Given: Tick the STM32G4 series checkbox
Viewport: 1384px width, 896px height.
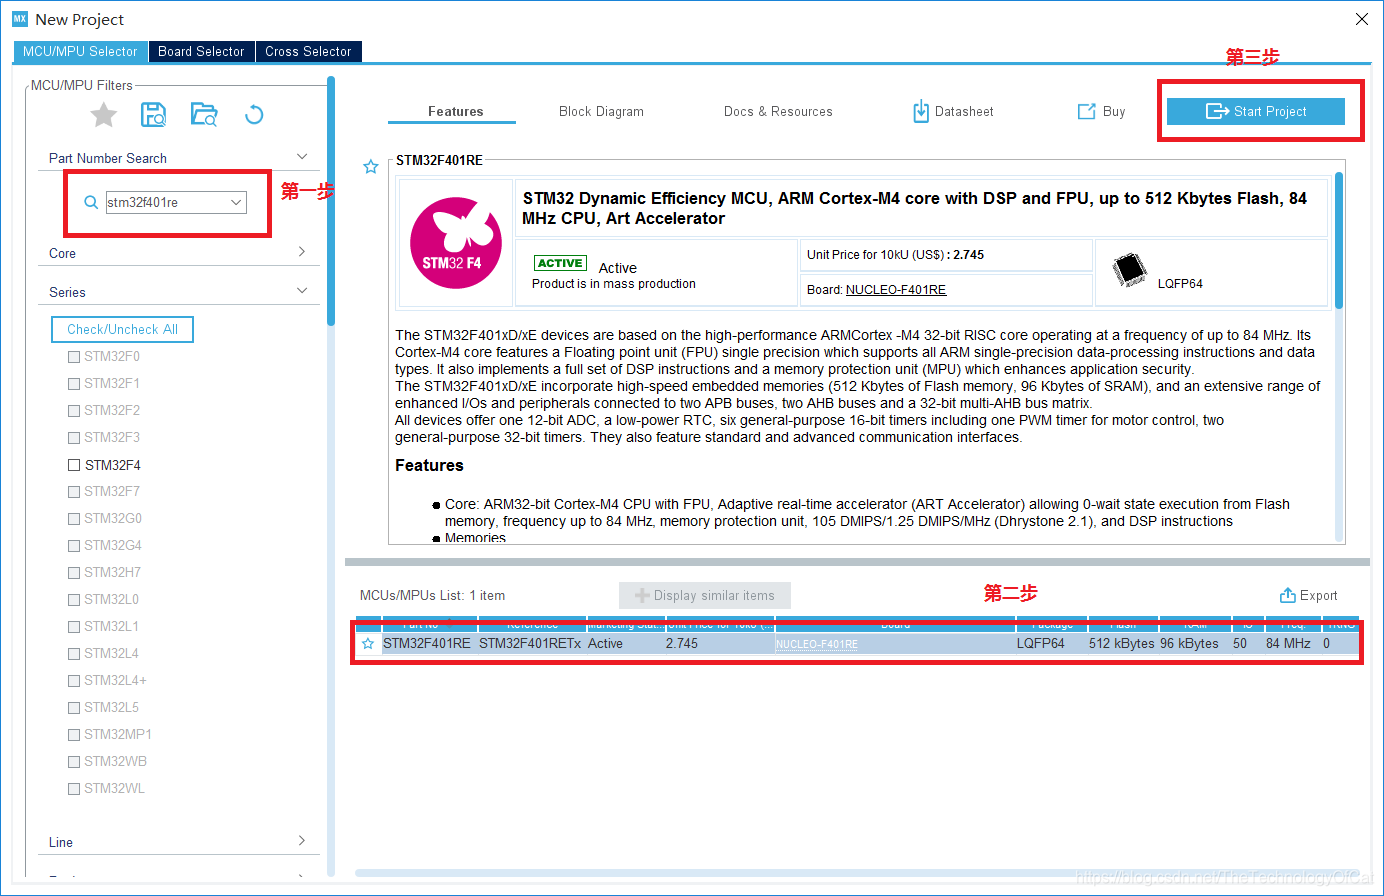Looking at the screenshot, I should (x=74, y=545).
